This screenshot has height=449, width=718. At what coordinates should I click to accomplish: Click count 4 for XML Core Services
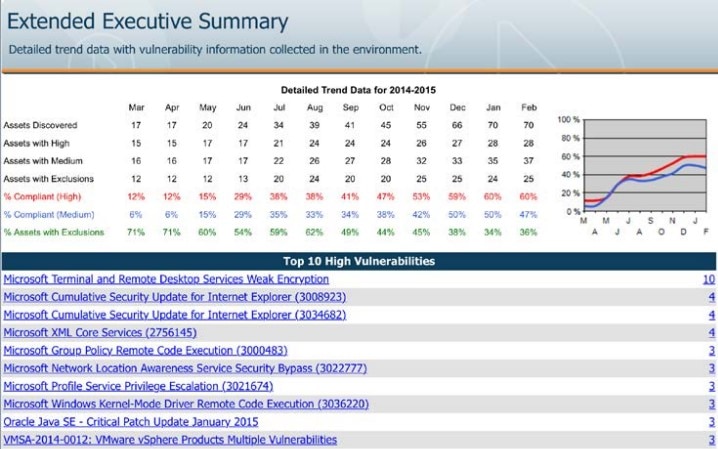coord(712,333)
